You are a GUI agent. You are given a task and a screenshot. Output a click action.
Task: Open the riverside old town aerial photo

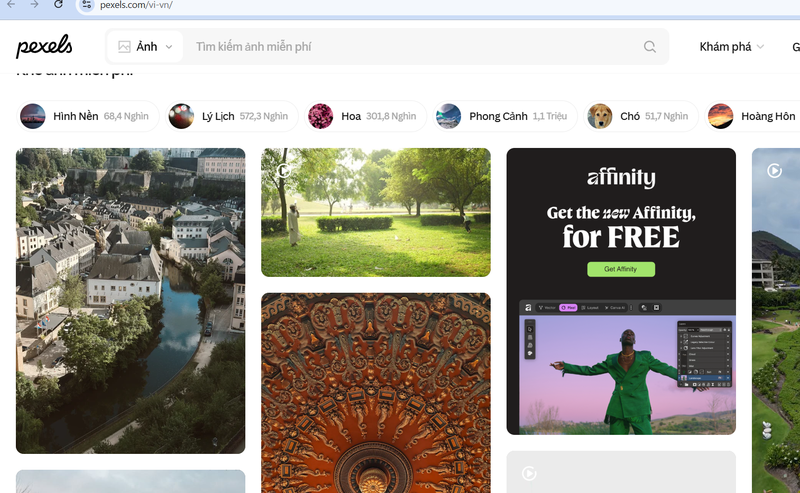click(131, 301)
